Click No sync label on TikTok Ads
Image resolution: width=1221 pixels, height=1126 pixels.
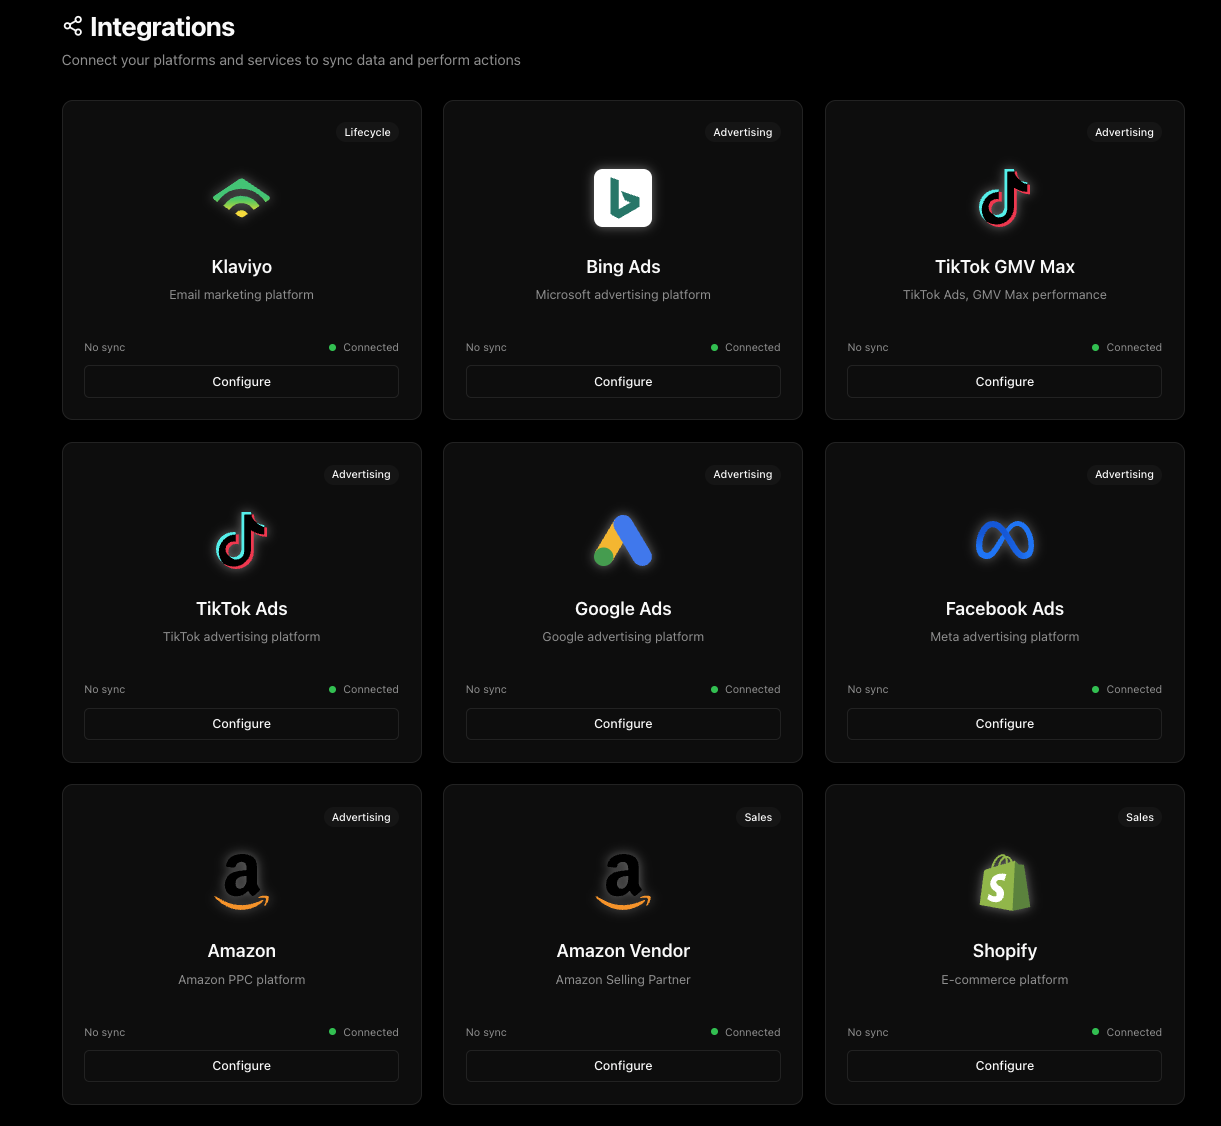104,689
